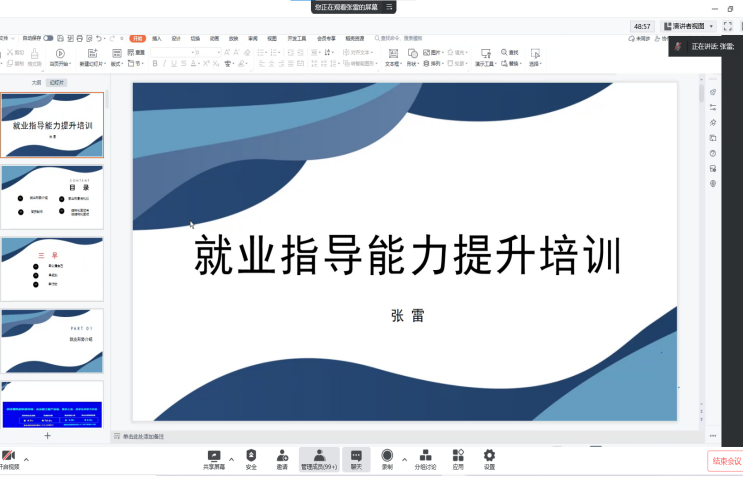Click the Share Screen (共享屏幕) icon
Screen dimensions: 743x479
click(x=214, y=457)
